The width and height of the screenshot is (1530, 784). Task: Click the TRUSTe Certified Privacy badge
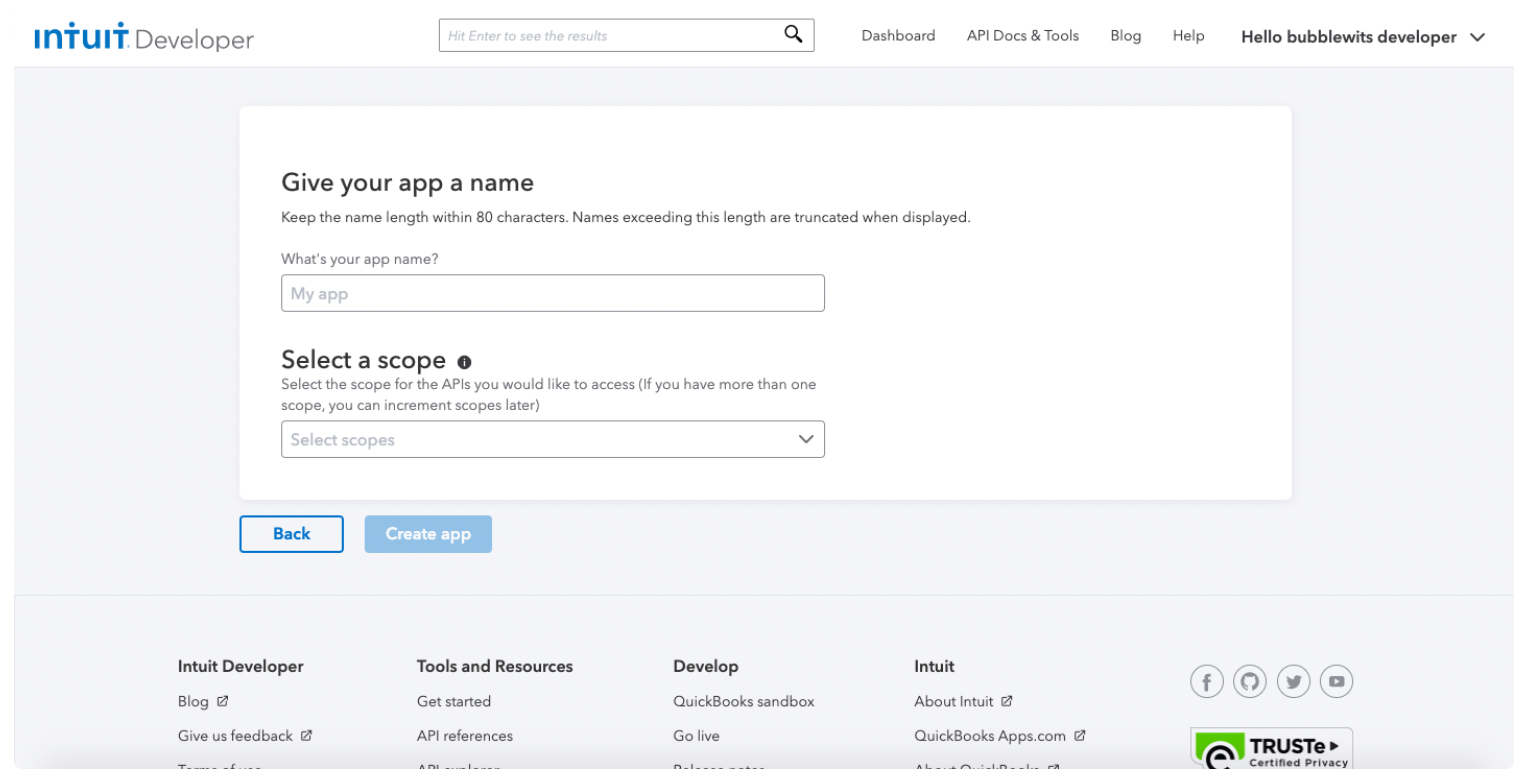click(x=1271, y=749)
